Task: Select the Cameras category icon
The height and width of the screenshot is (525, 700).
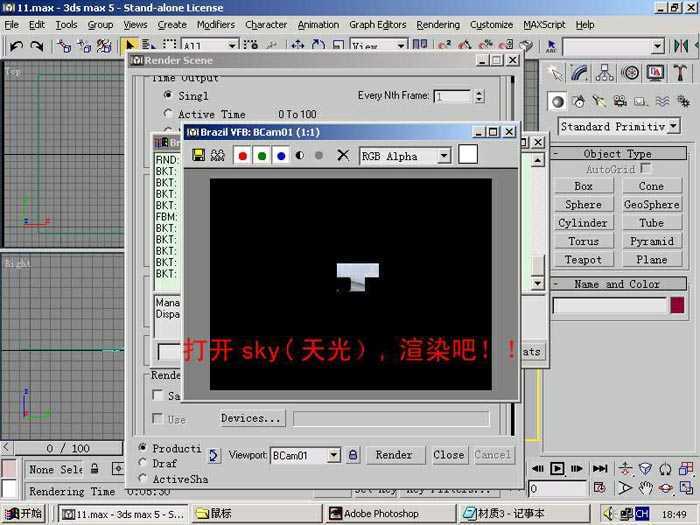Action: (x=620, y=102)
